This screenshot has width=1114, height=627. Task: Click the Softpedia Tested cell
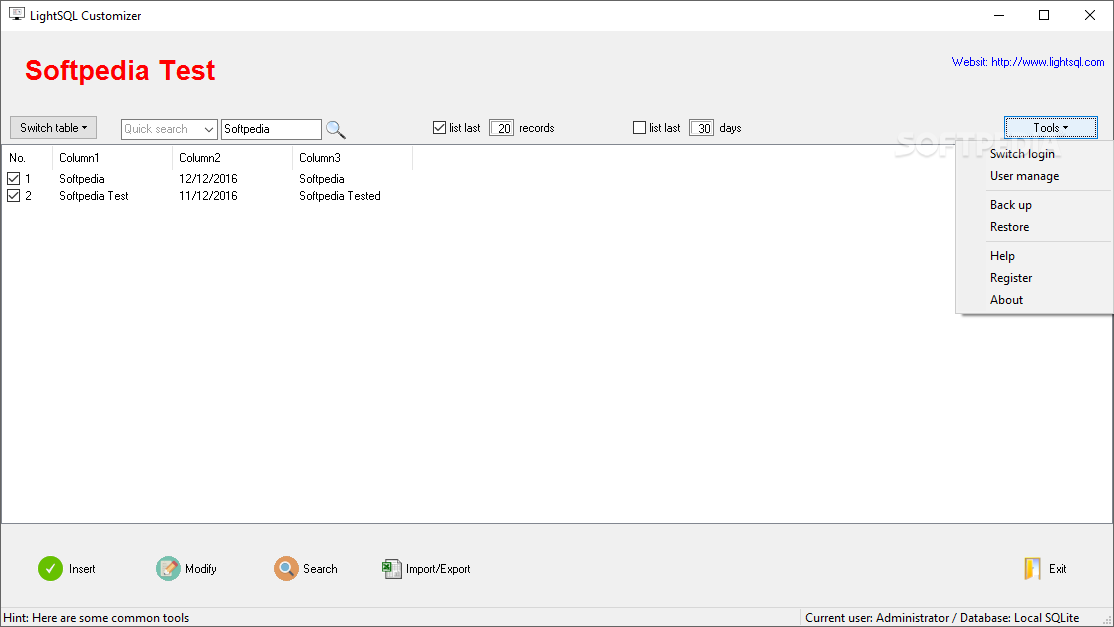[340, 195]
